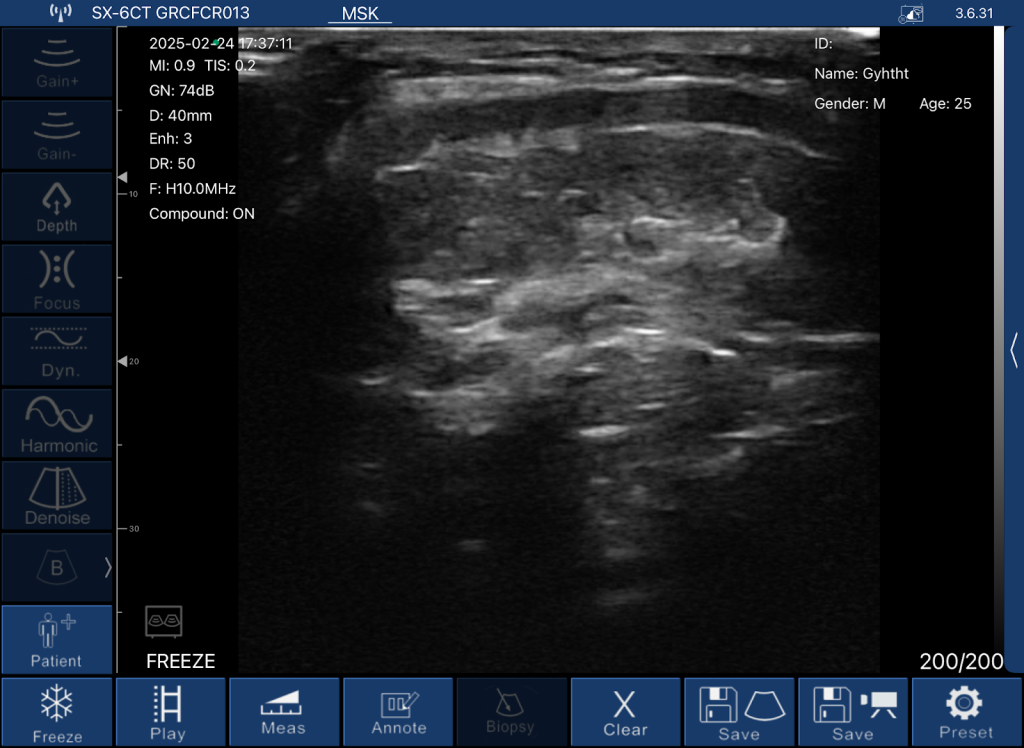The image size is (1024, 748).
Task: Click the ID: field label
Action: (x=823, y=44)
